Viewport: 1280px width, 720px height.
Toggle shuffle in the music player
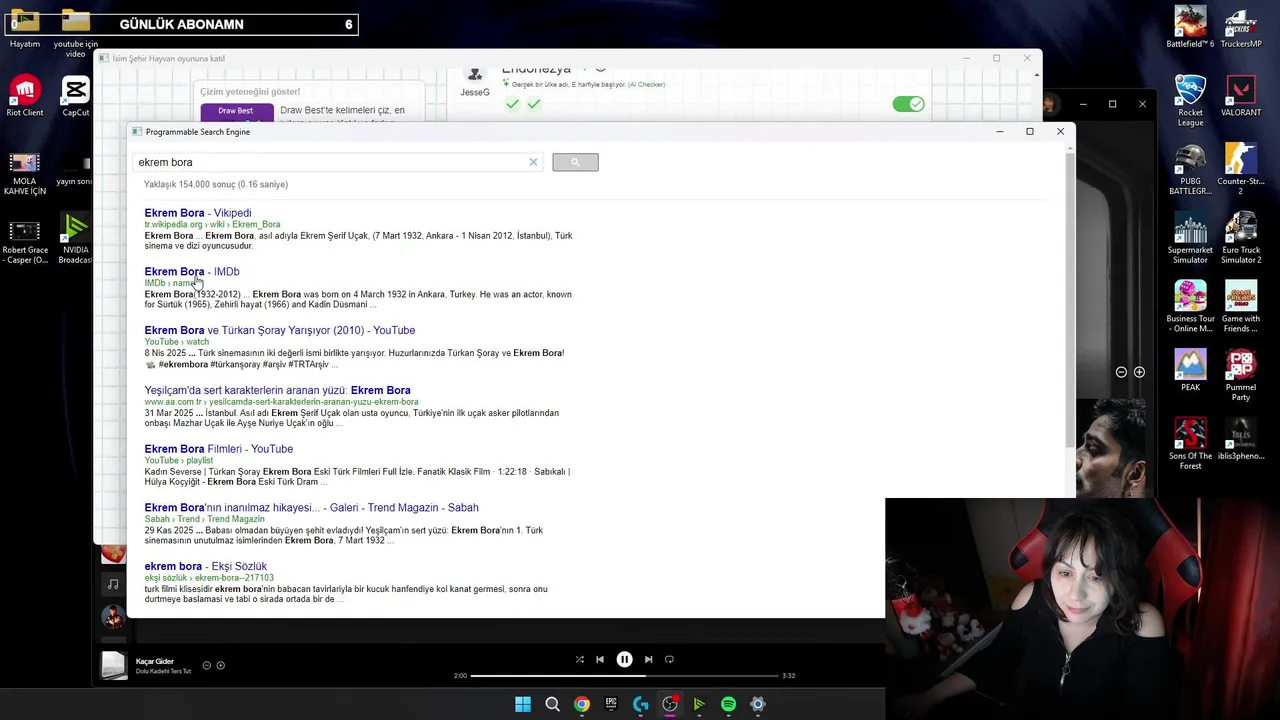[x=580, y=659]
